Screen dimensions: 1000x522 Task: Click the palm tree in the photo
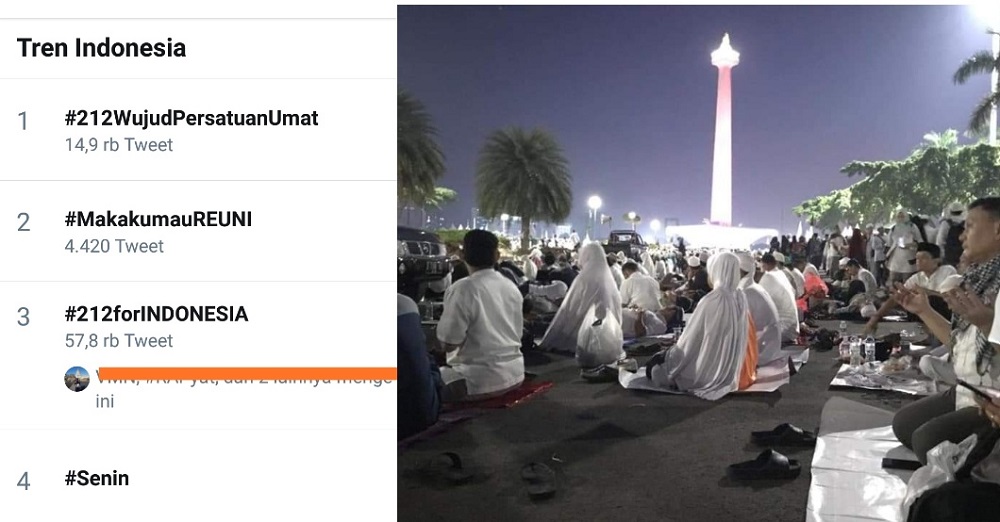(x=524, y=182)
